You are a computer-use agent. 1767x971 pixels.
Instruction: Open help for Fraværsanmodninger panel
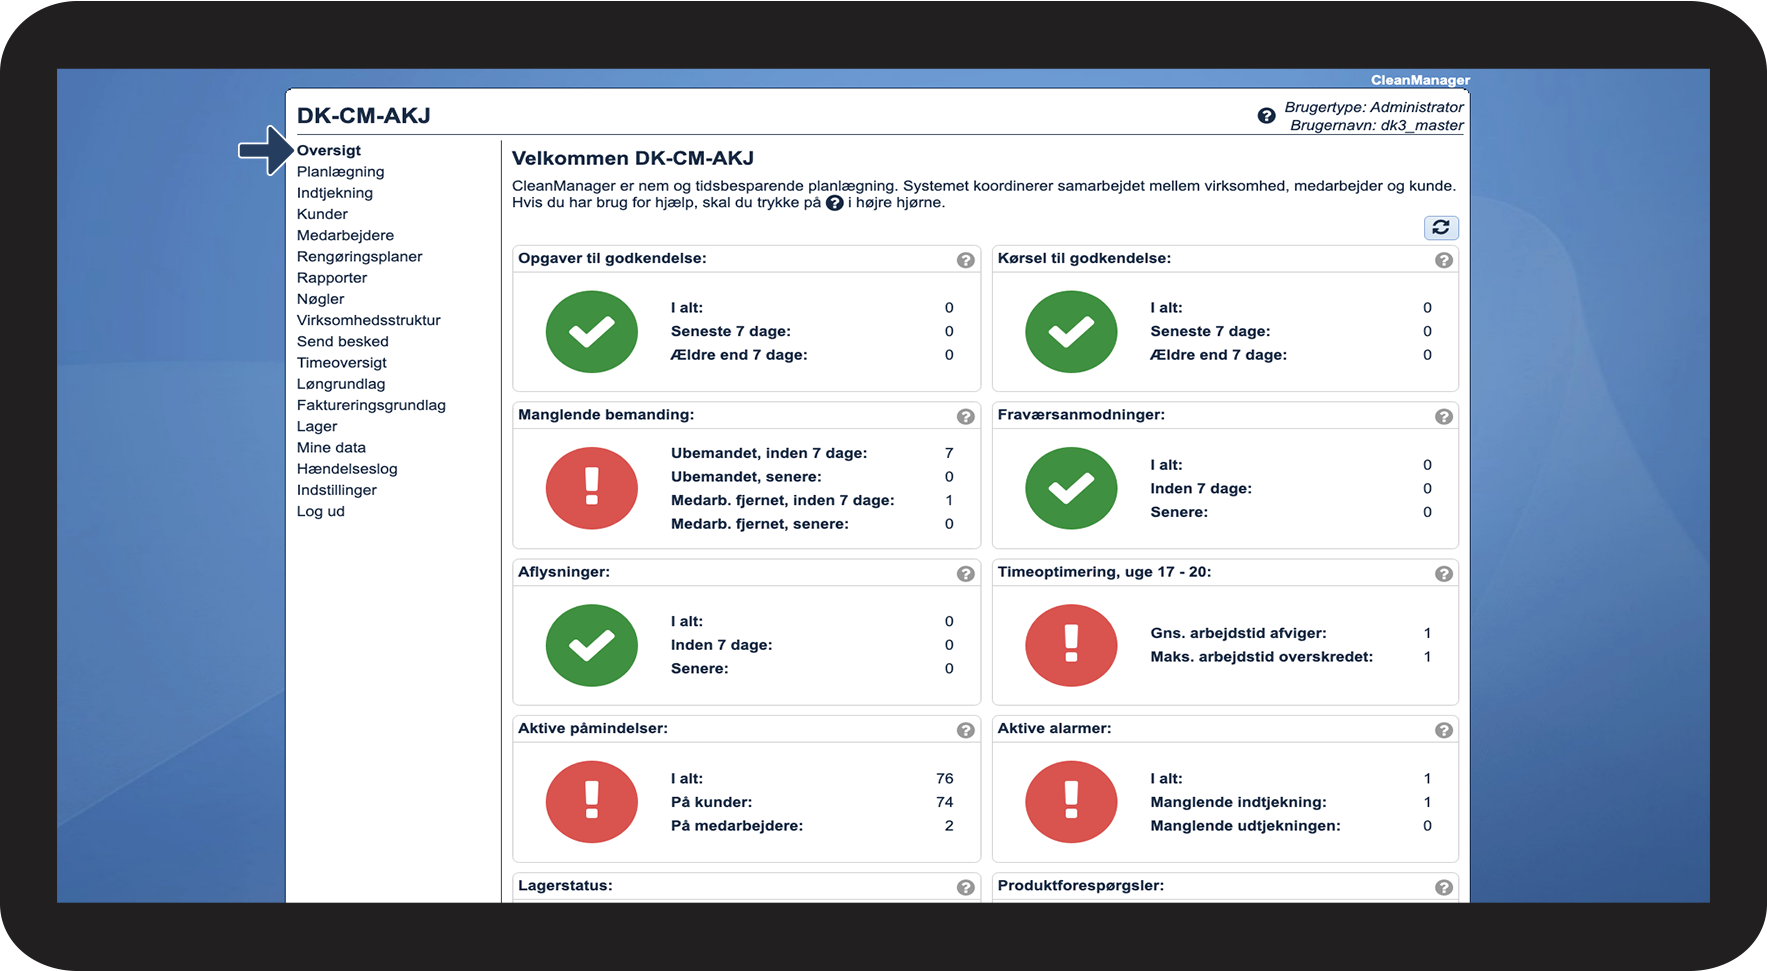pos(1443,417)
